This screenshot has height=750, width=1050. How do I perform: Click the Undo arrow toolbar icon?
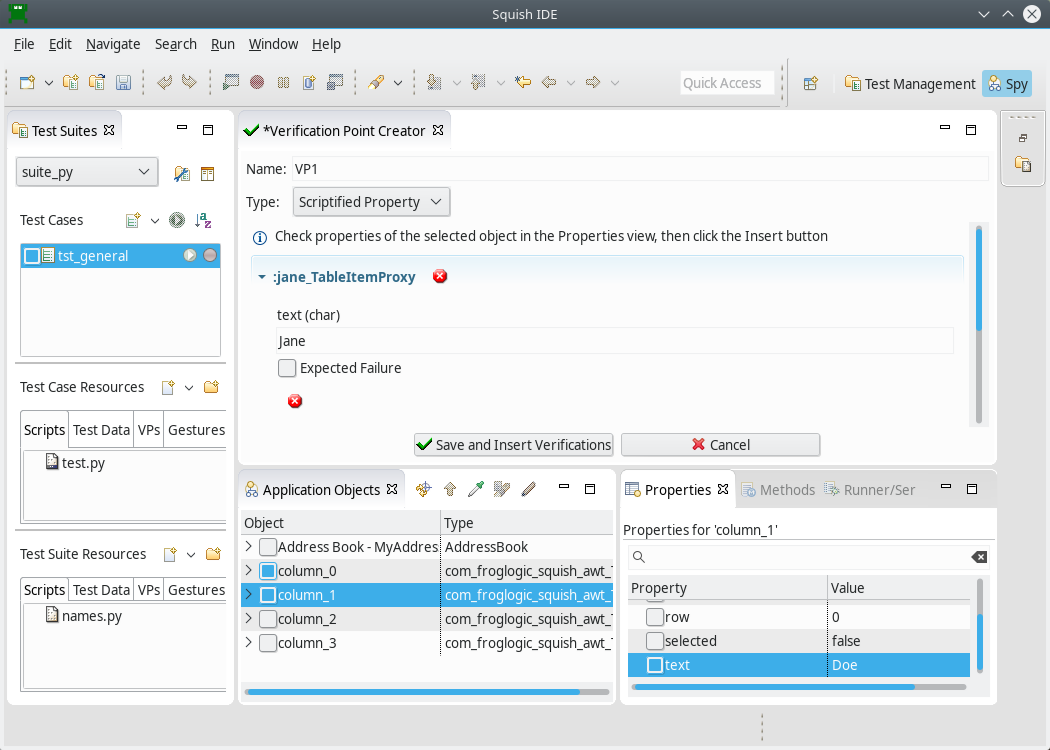click(x=164, y=82)
